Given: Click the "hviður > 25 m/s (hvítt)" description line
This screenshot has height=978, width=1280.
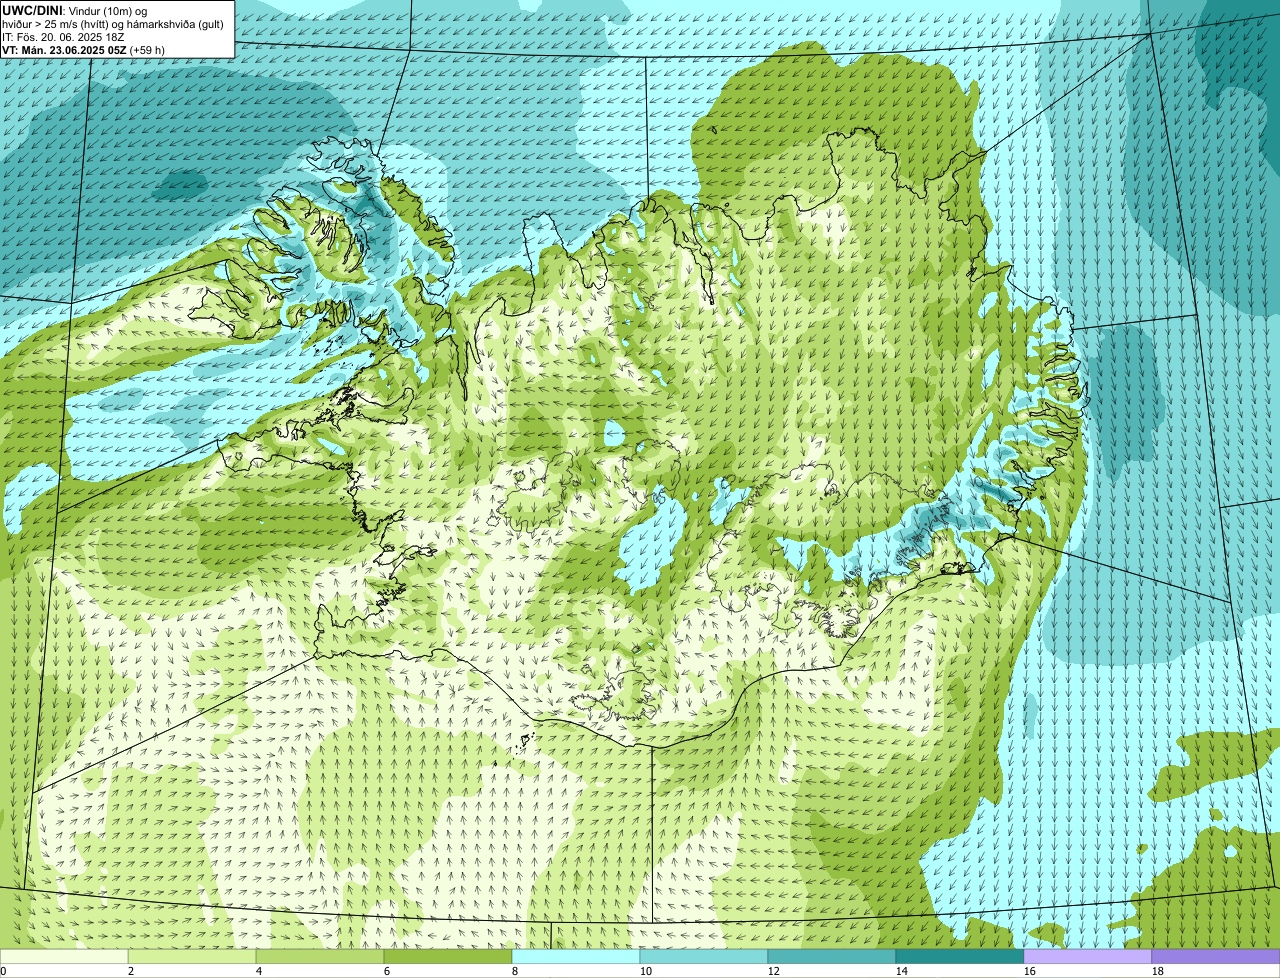Looking at the screenshot, I should 113,24.
